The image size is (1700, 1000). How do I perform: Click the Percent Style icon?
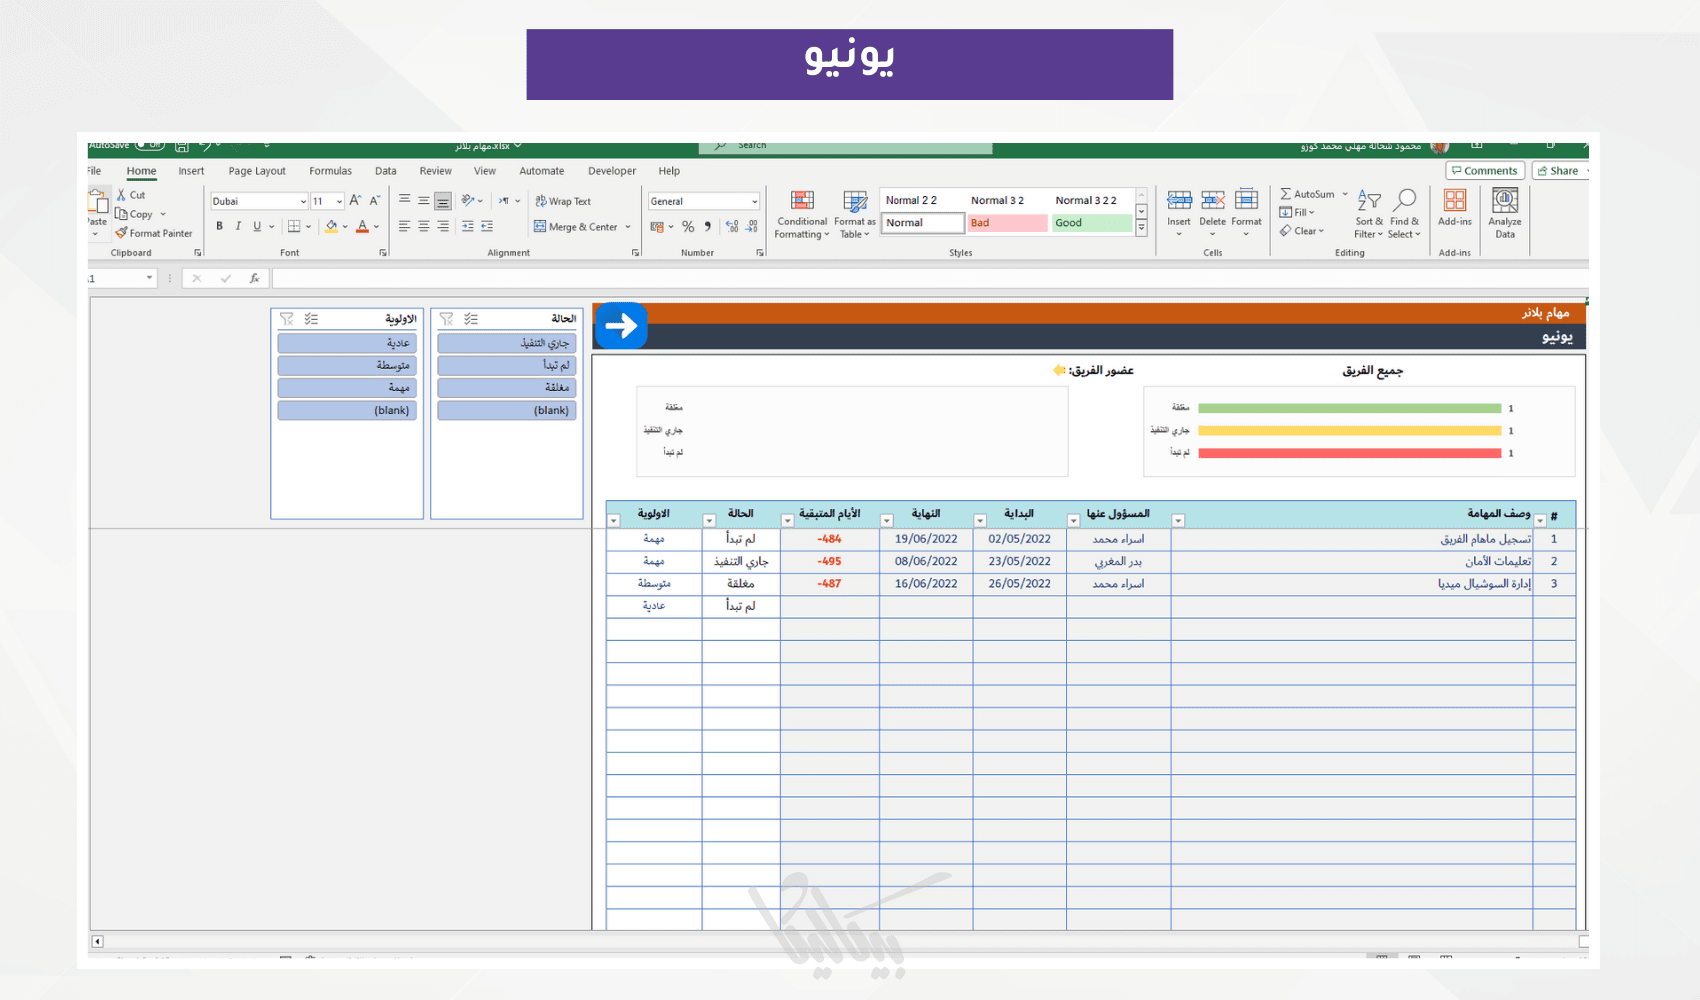(x=688, y=227)
